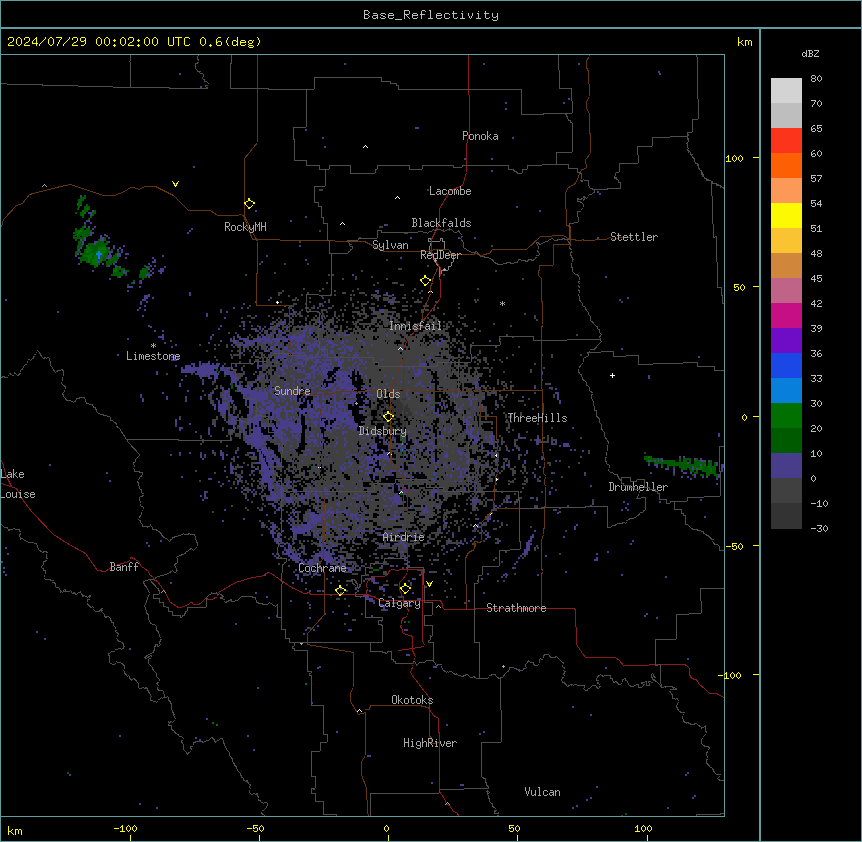Viewport: 862px width, 842px height.
Task: Click the 57 value in the dBZ legend
Action: [x=816, y=178]
